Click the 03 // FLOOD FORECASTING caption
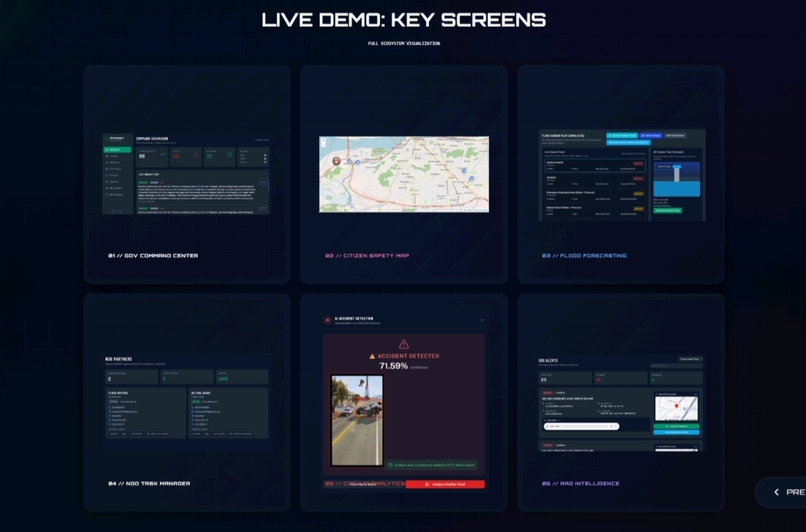The image size is (806, 532). tap(584, 255)
